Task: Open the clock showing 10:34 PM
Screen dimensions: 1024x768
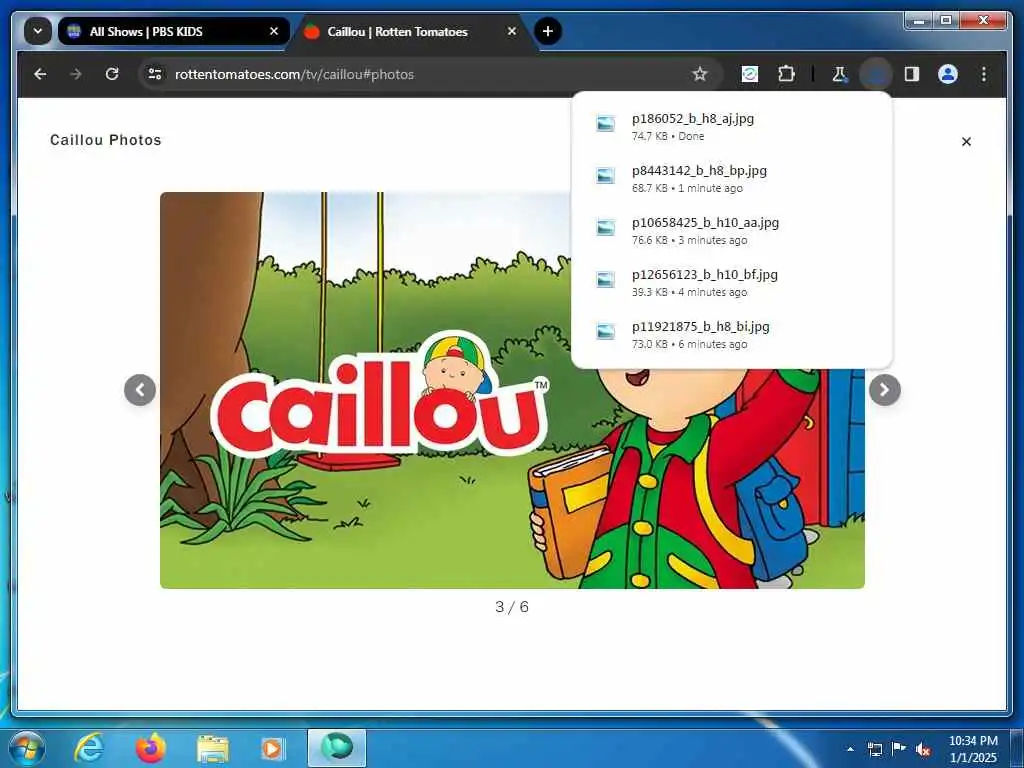Action: pos(973,748)
